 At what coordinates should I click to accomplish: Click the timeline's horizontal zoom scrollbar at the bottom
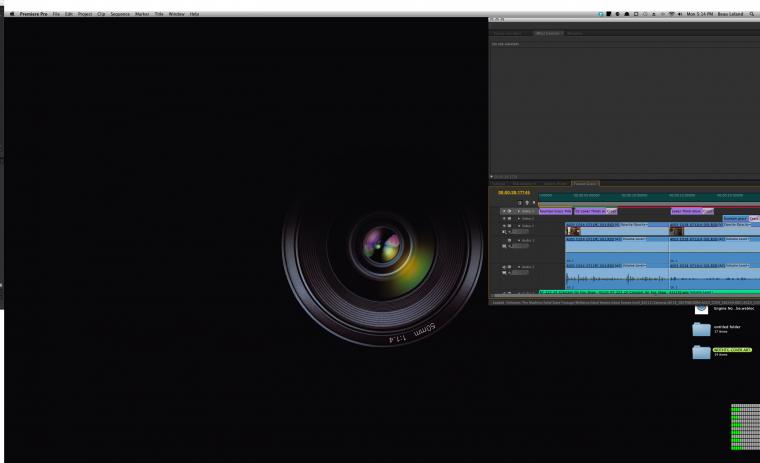[x=625, y=295]
